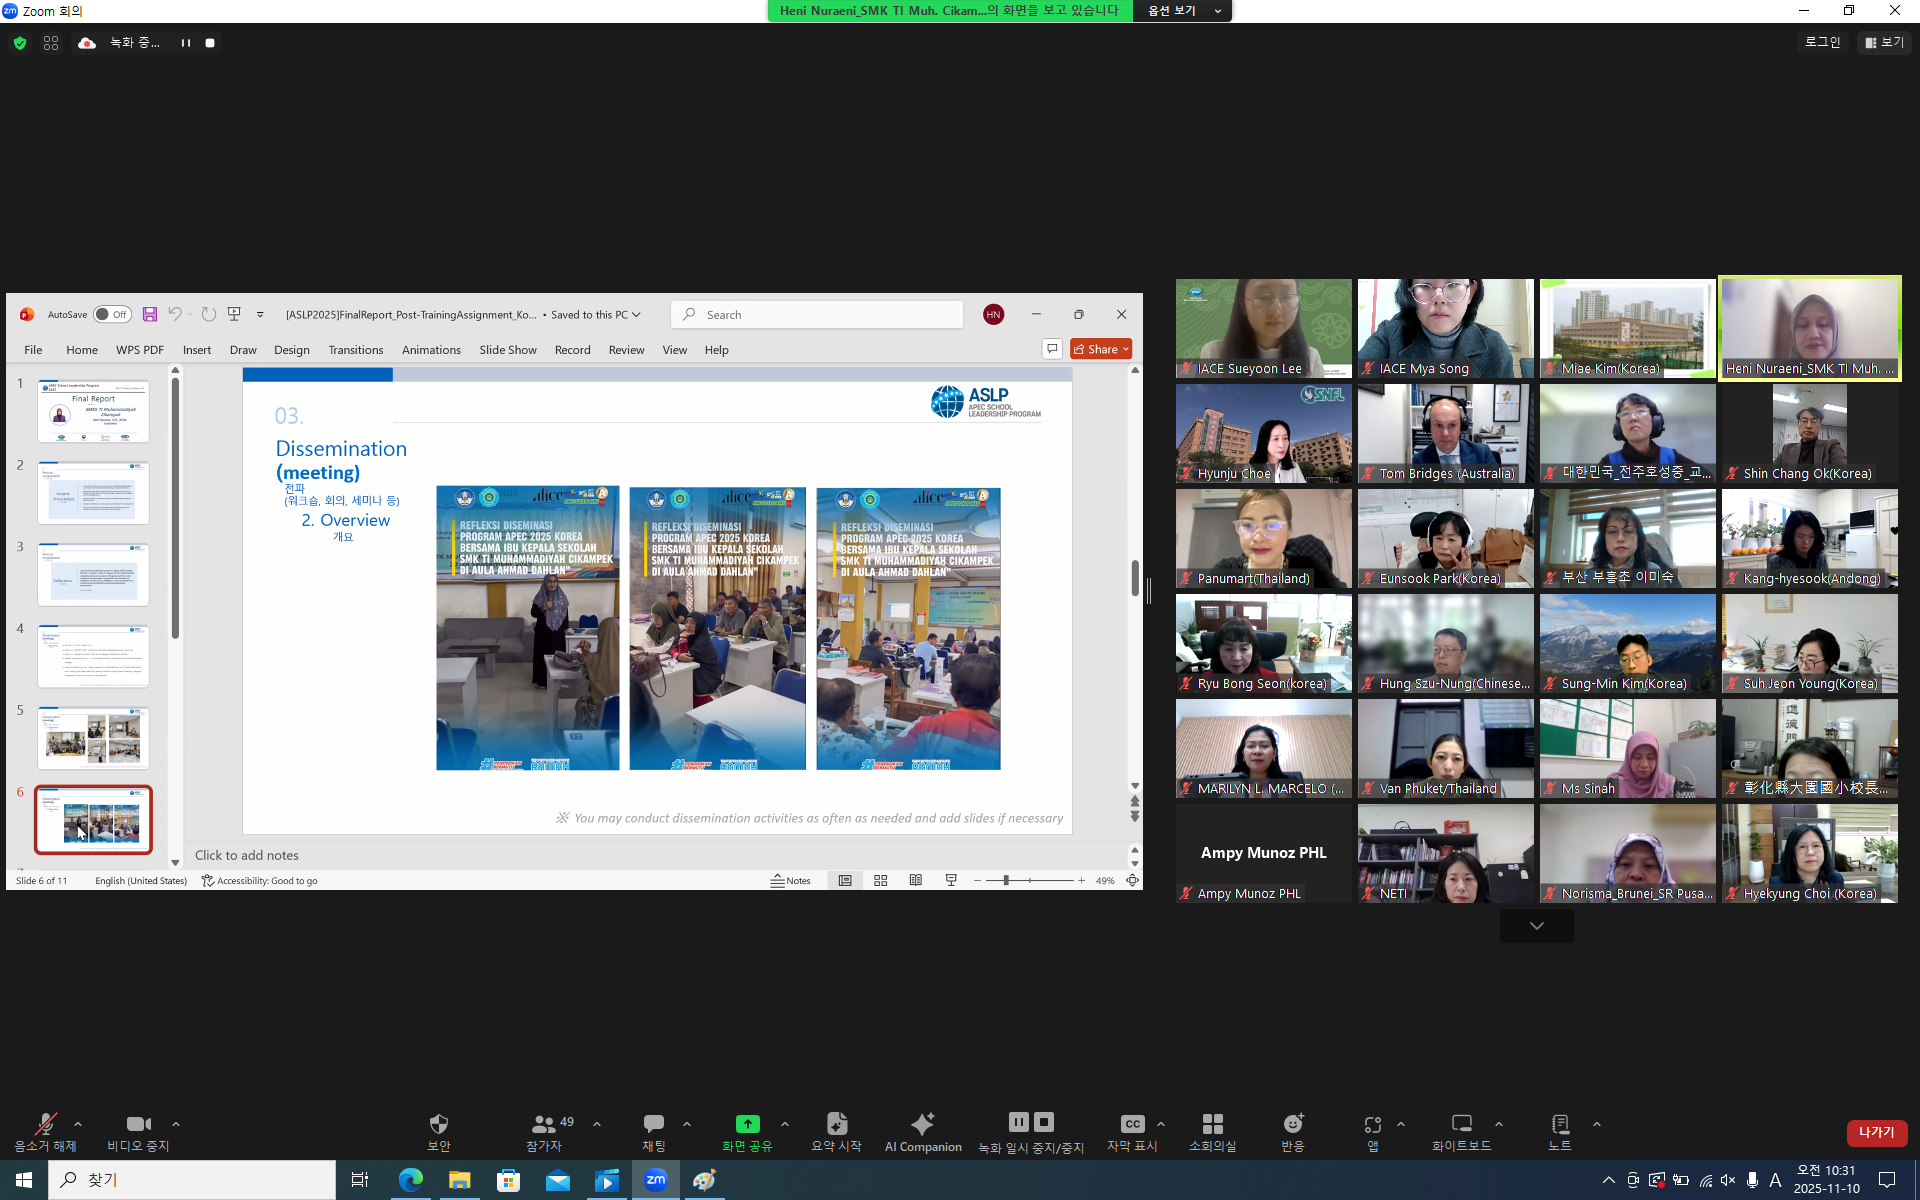The width and height of the screenshot is (1920, 1200).
Task: Expand the view options dropdown at top
Action: click(x=1183, y=10)
